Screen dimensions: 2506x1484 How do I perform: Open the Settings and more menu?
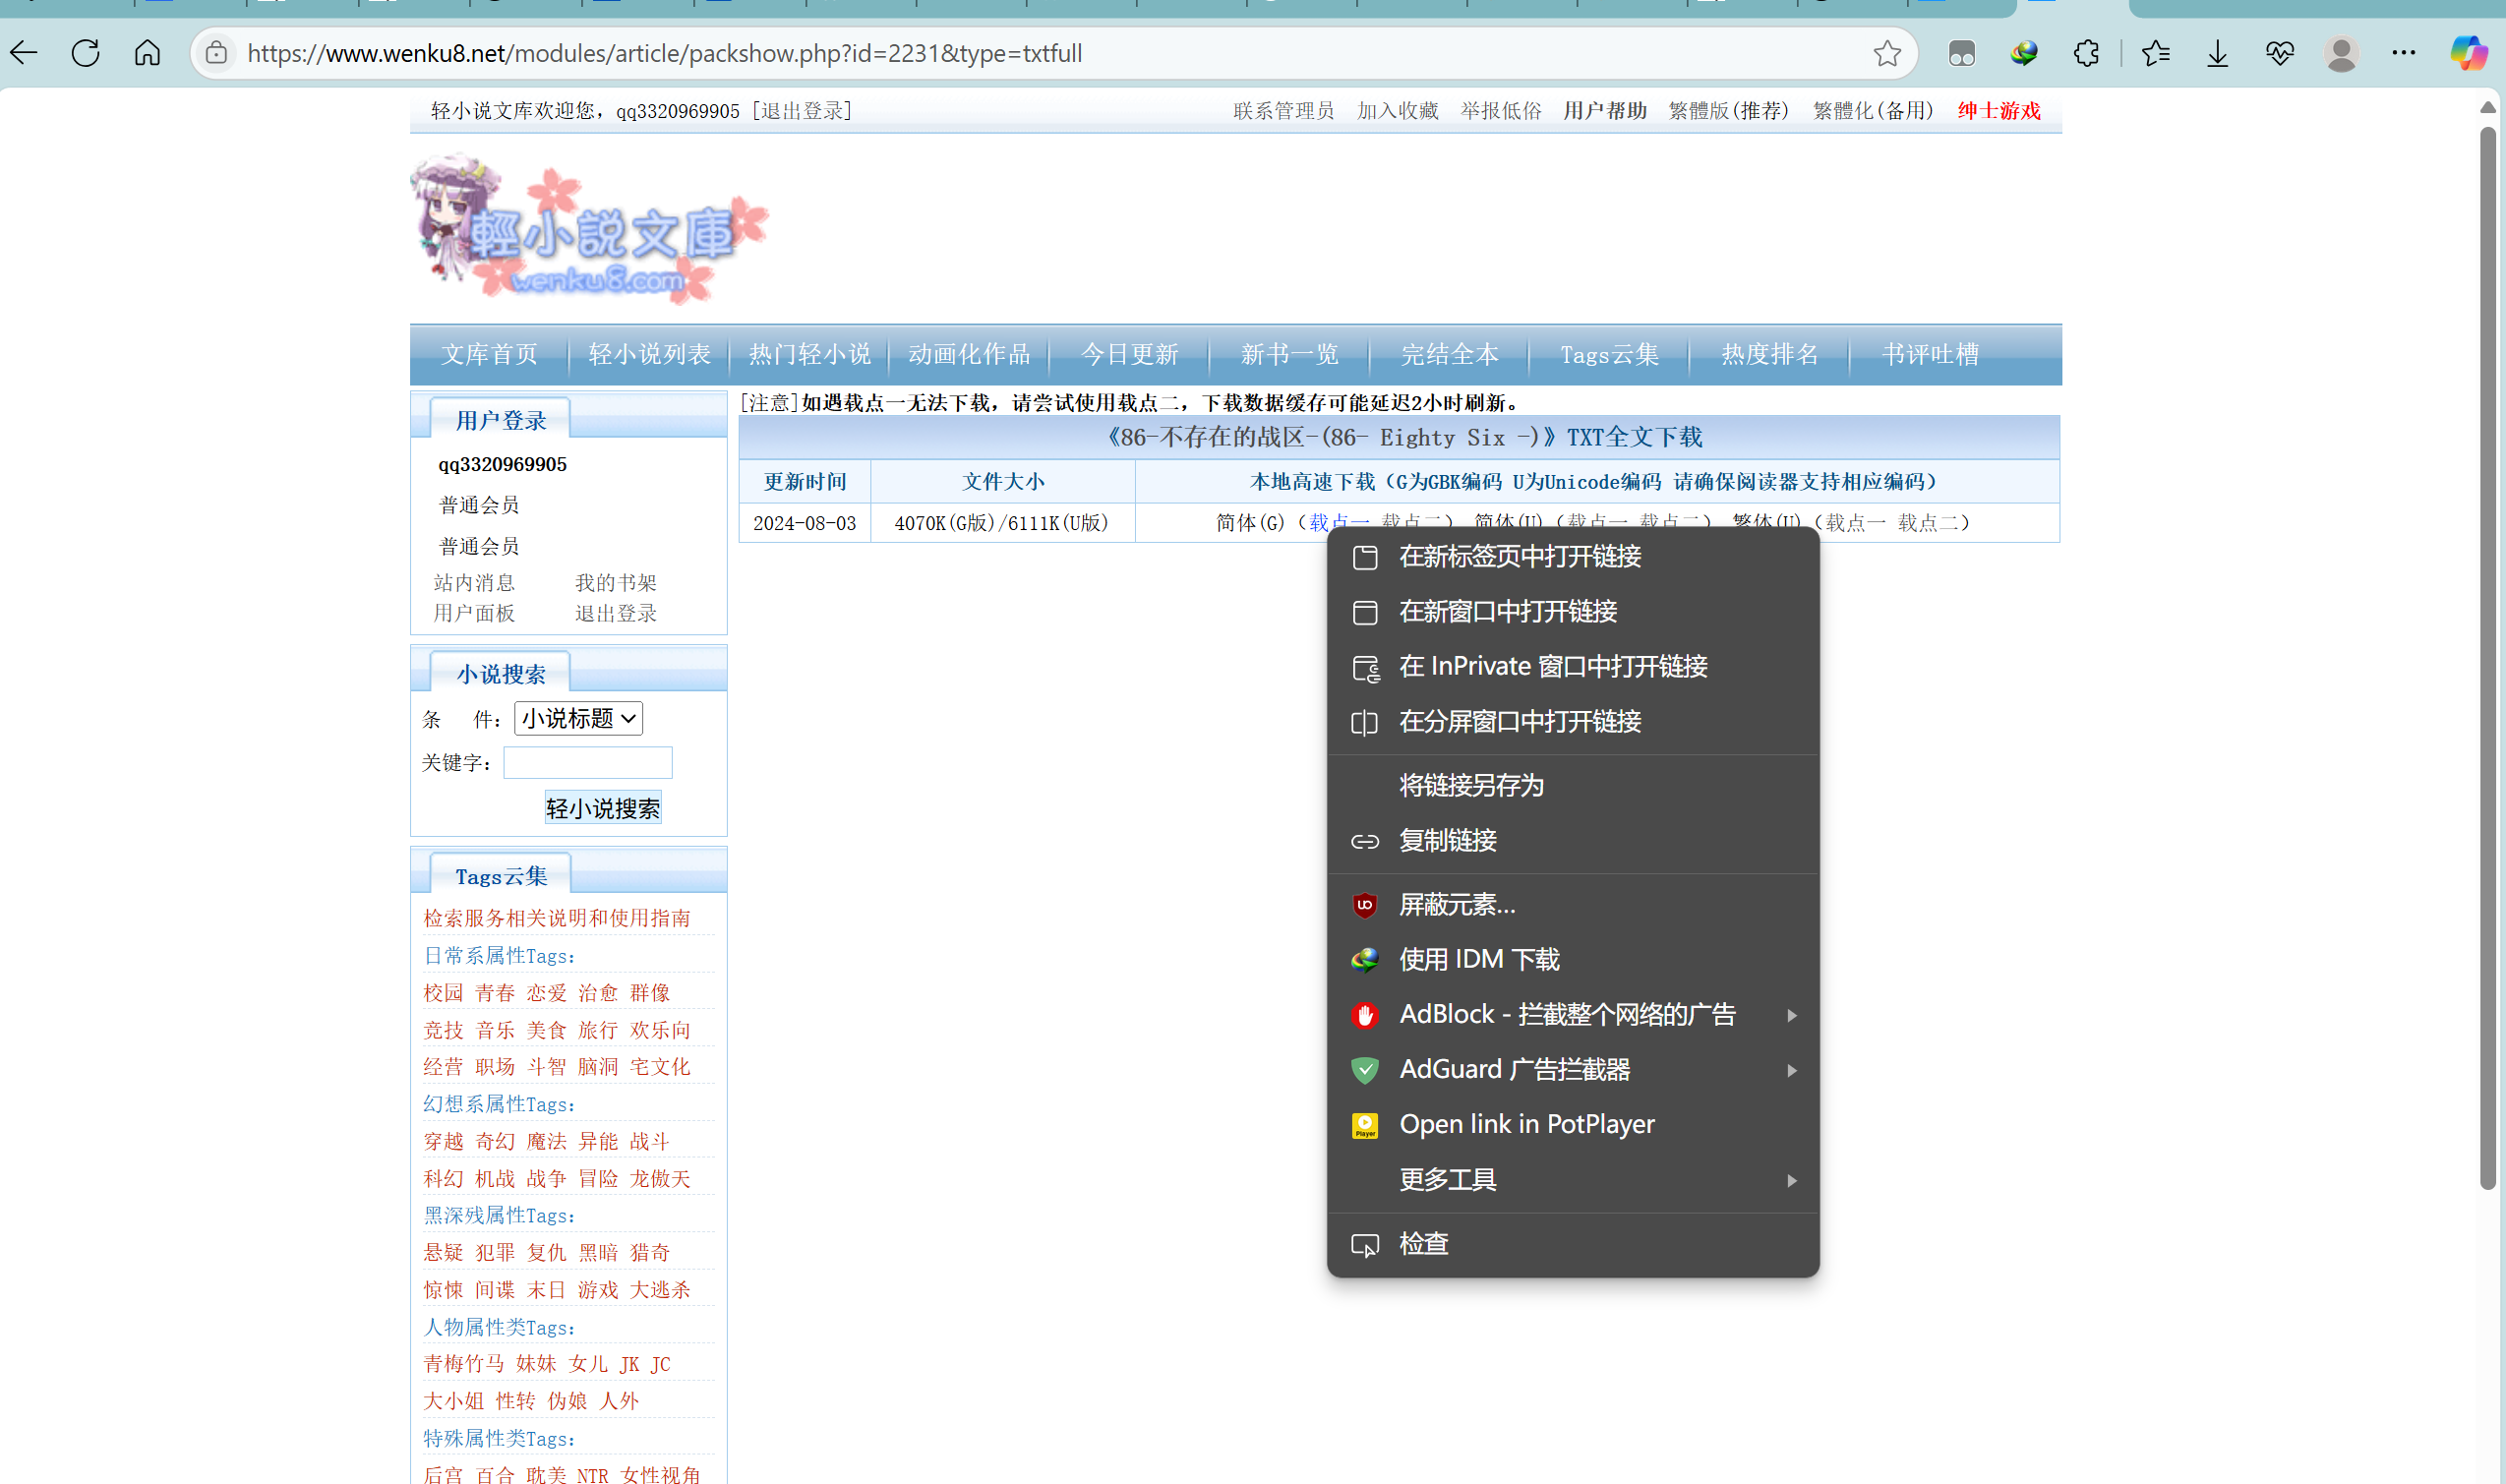point(2403,53)
